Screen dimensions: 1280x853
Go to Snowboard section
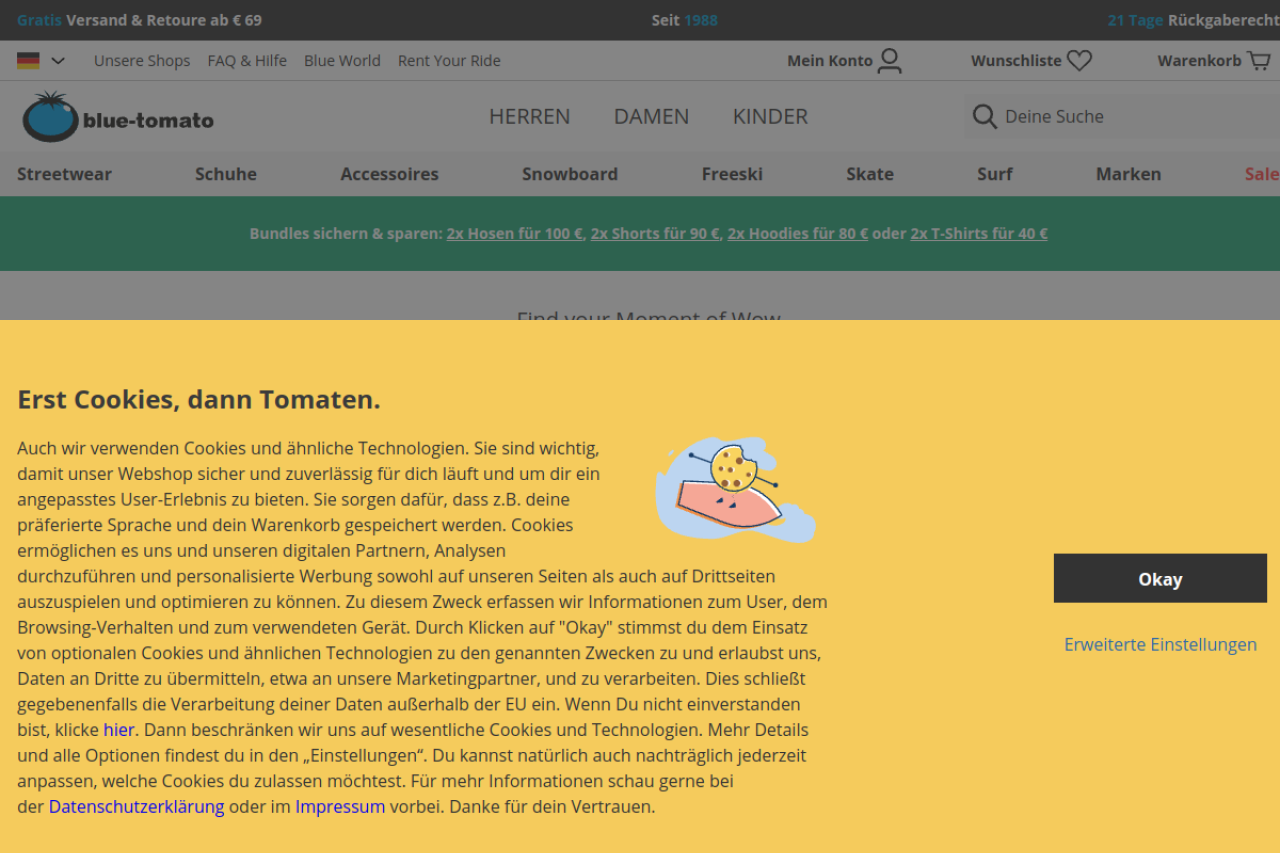click(570, 174)
